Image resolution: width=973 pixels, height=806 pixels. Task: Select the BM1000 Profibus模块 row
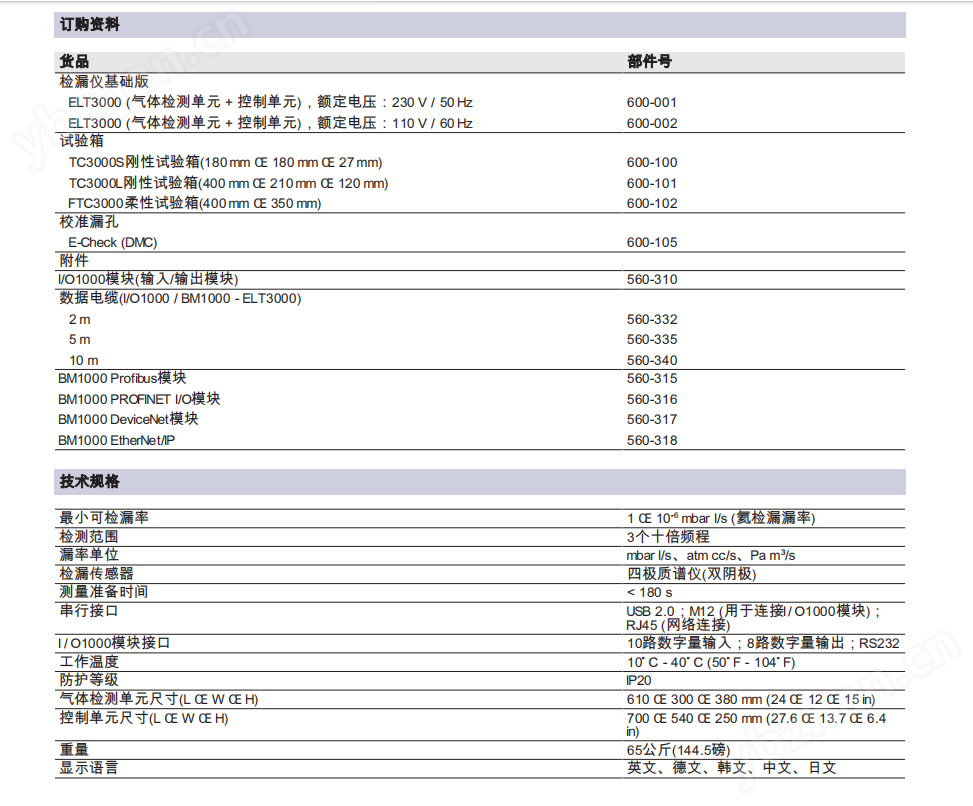(x=122, y=378)
